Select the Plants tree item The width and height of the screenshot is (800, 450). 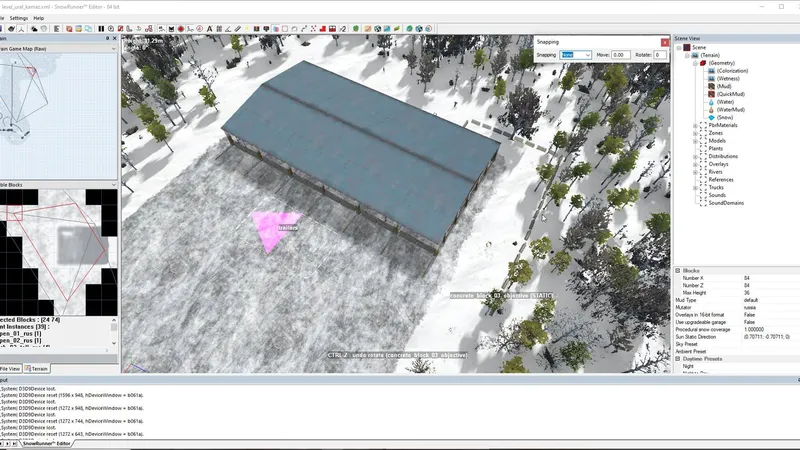click(715, 148)
